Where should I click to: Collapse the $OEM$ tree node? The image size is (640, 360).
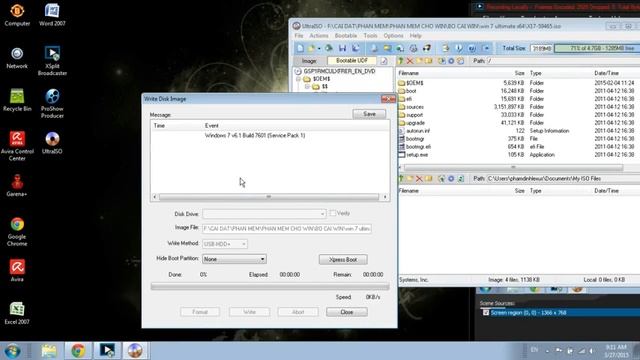tap(298, 79)
